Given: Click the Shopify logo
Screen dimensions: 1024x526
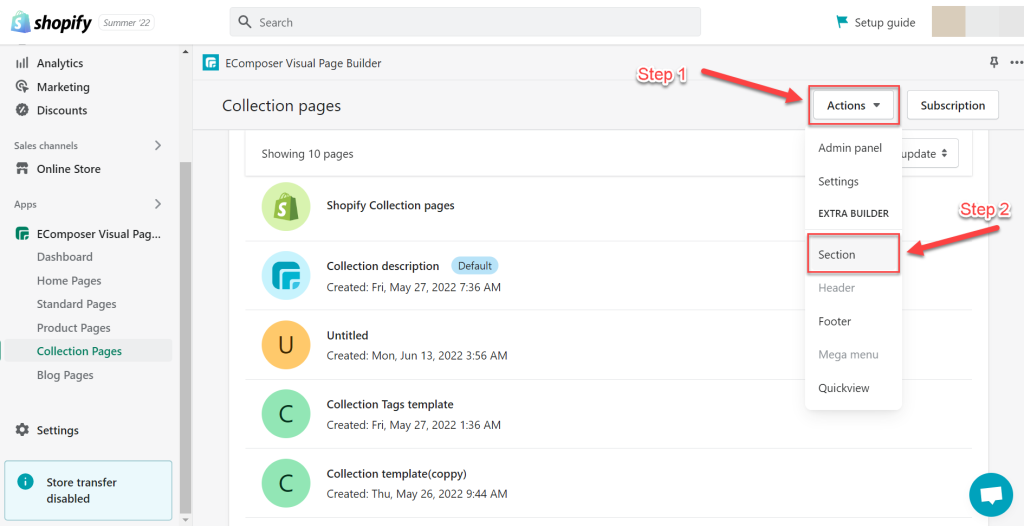Looking at the screenshot, I should [51, 22].
